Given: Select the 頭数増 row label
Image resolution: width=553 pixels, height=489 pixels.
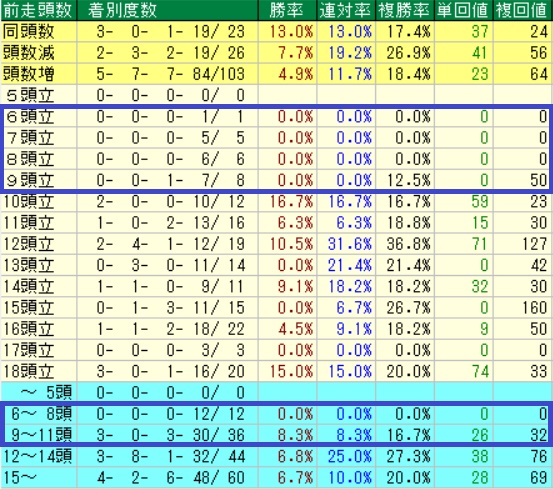Looking at the screenshot, I should (29, 74).
